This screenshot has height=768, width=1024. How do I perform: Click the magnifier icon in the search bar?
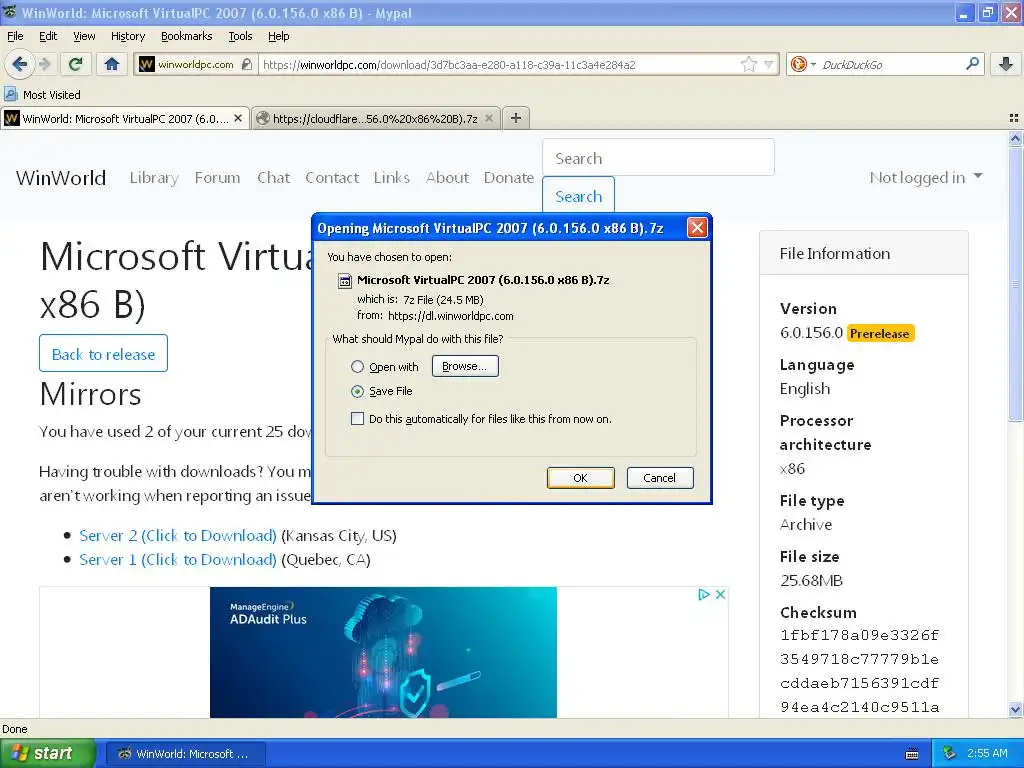tap(972, 64)
